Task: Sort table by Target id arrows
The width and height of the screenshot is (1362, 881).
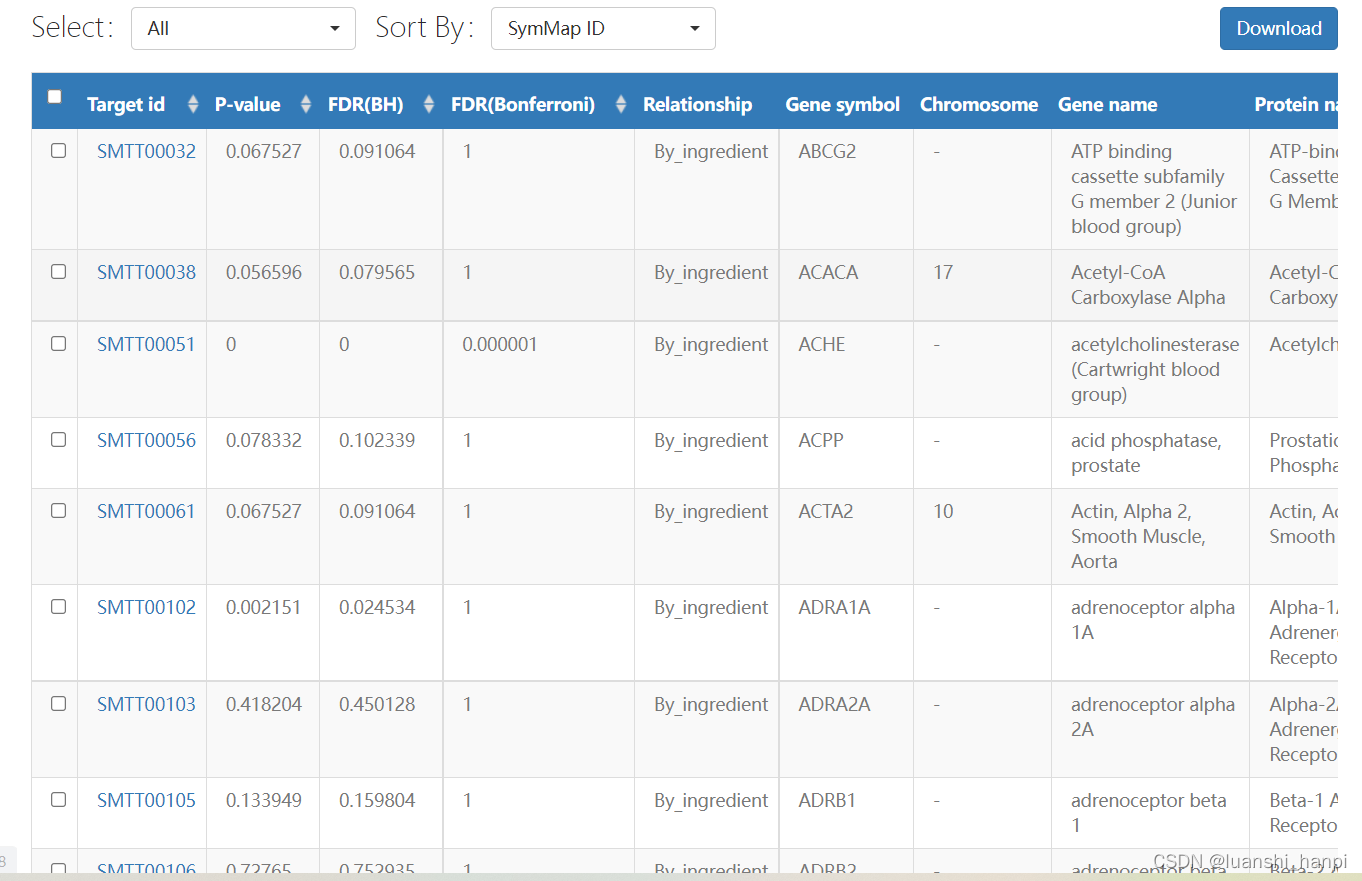Action: click(193, 104)
